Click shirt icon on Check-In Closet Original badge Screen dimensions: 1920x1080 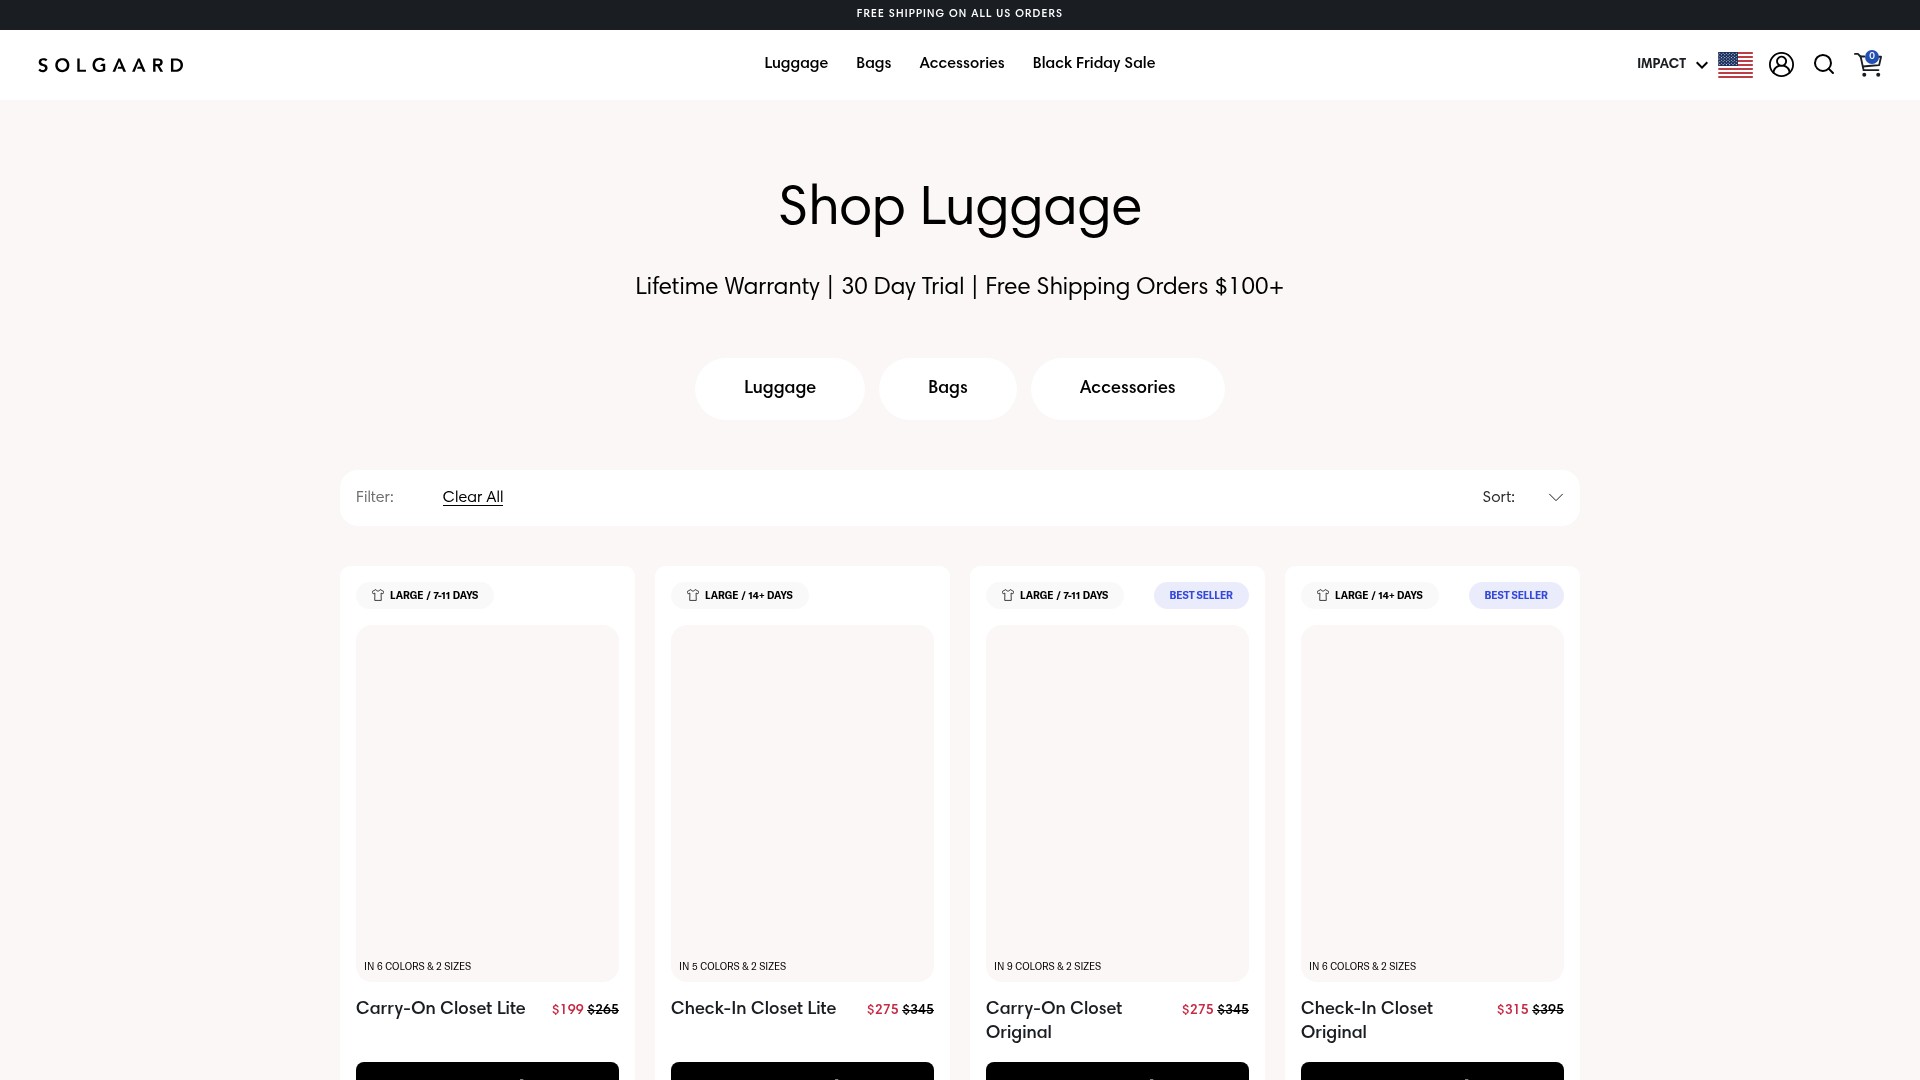(x=1323, y=595)
